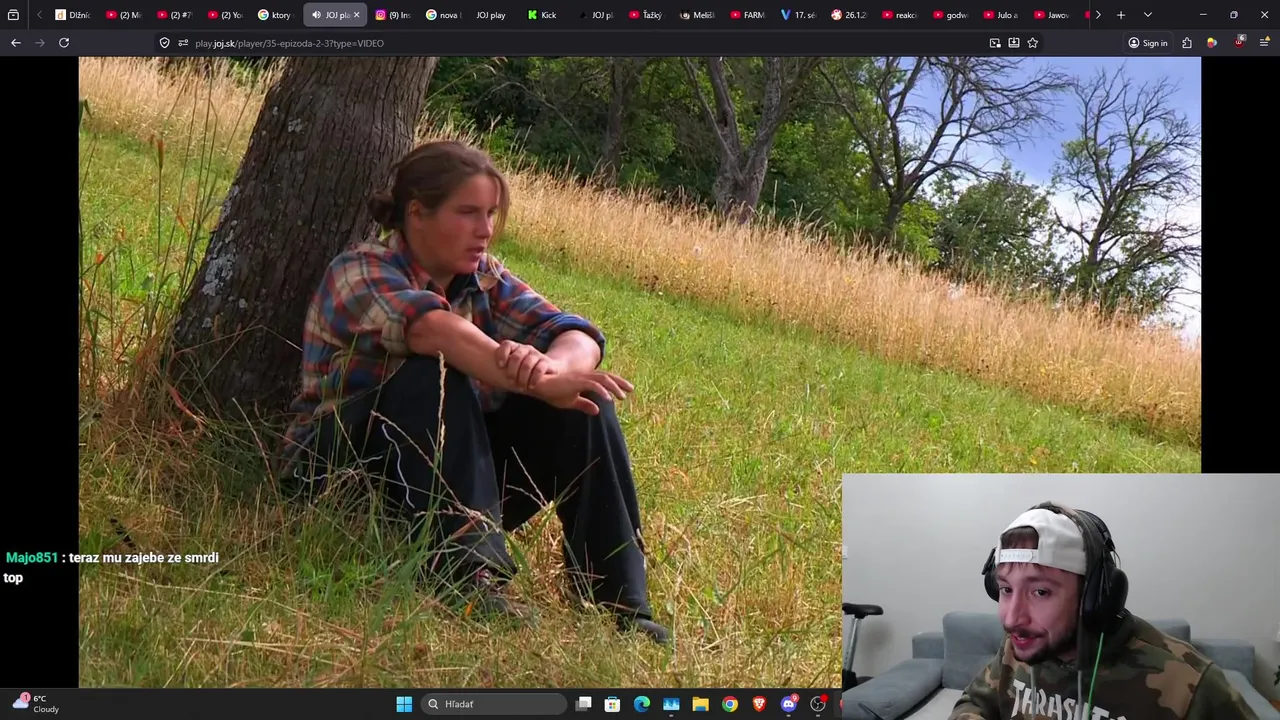Image resolution: width=1280 pixels, height=720 pixels.
Task: Switch to the 'Ťažký' YouTube tab
Action: [x=647, y=15]
